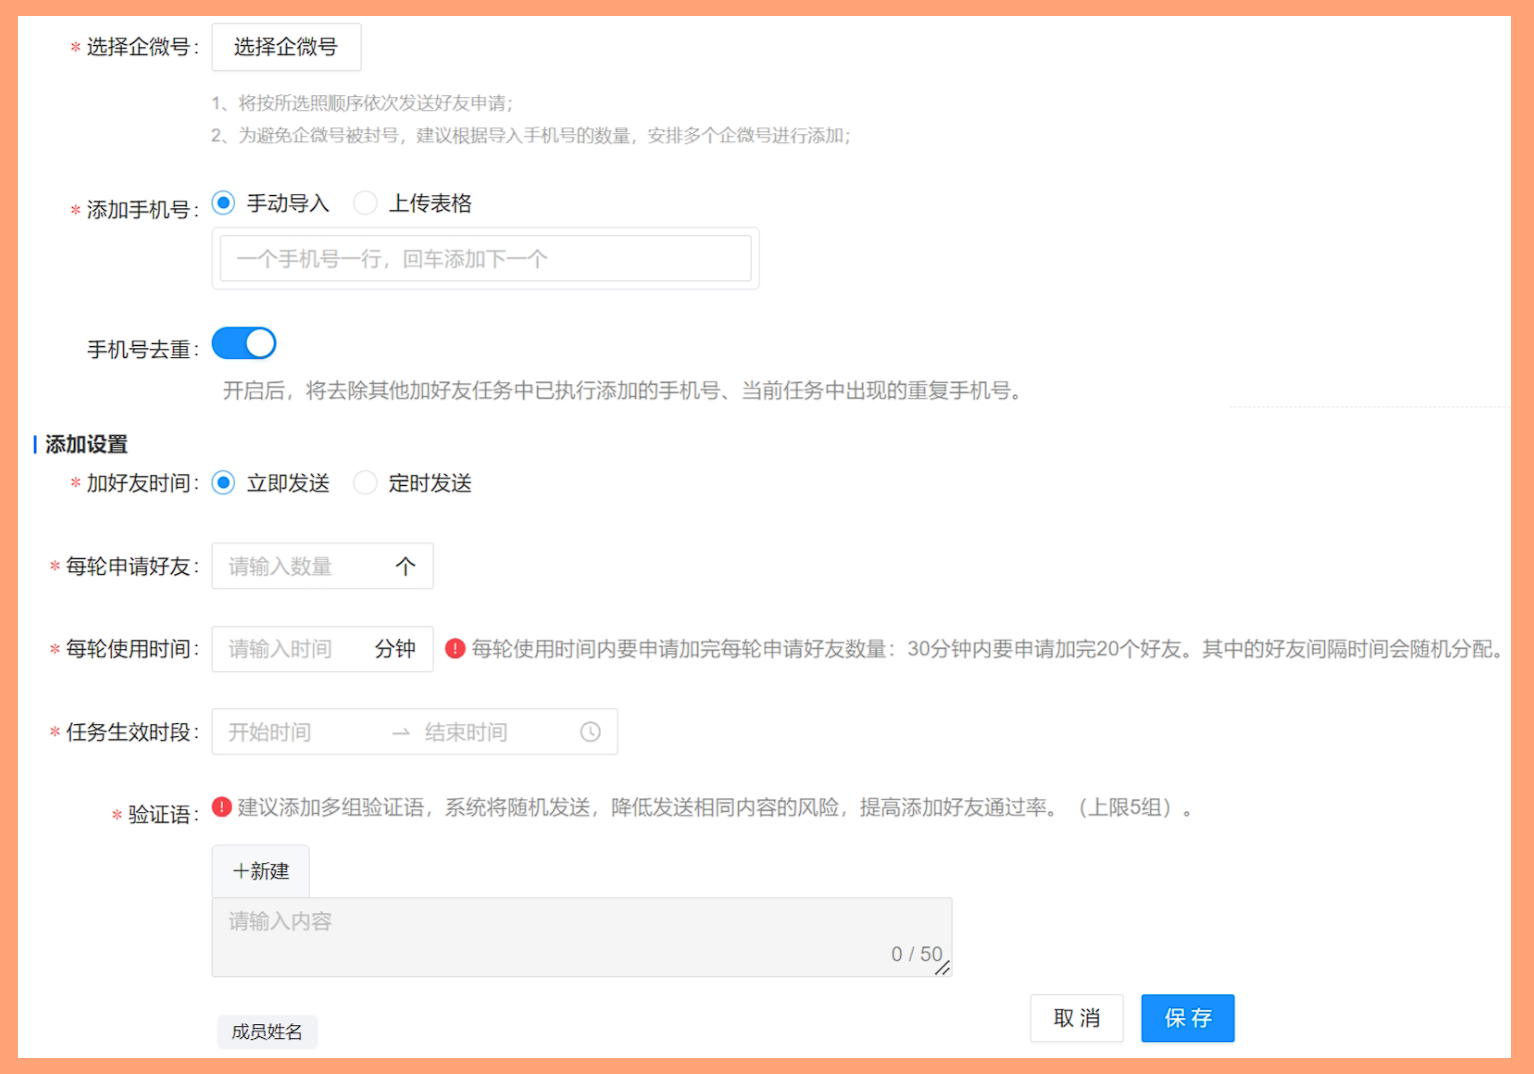Click the clock icon in time range

tap(591, 732)
